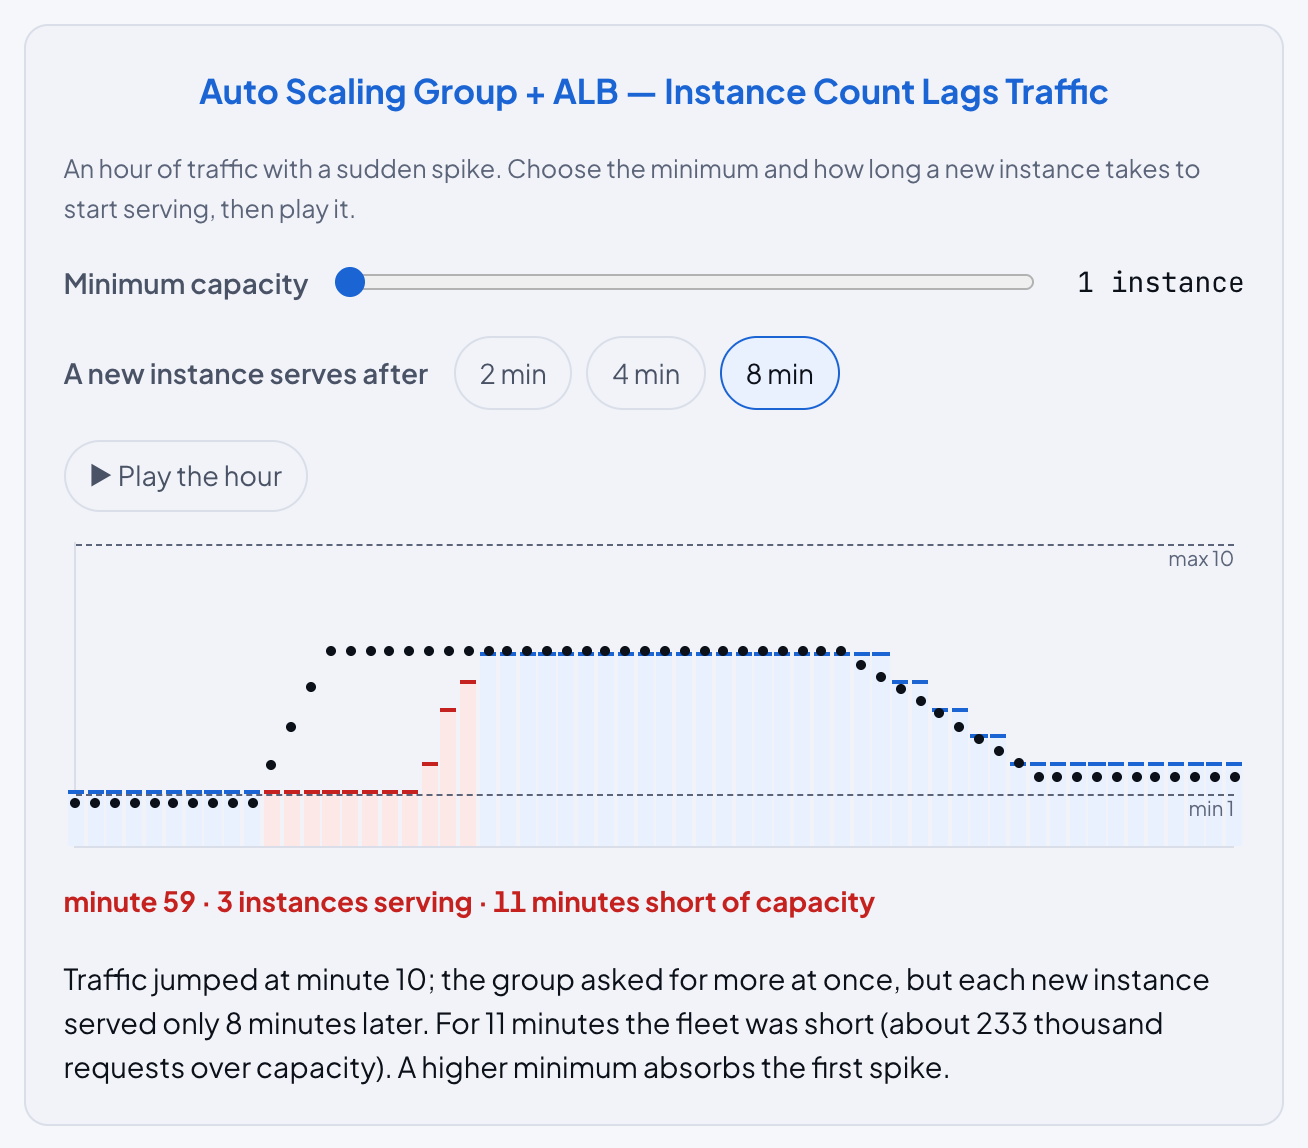This screenshot has height=1148, width=1308.
Task: Click the "Minimum capacity" label
Action: click(186, 284)
